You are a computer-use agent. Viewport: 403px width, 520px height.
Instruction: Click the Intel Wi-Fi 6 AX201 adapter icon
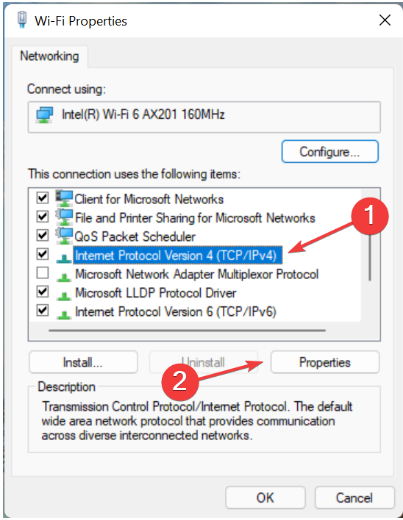pos(44,115)
